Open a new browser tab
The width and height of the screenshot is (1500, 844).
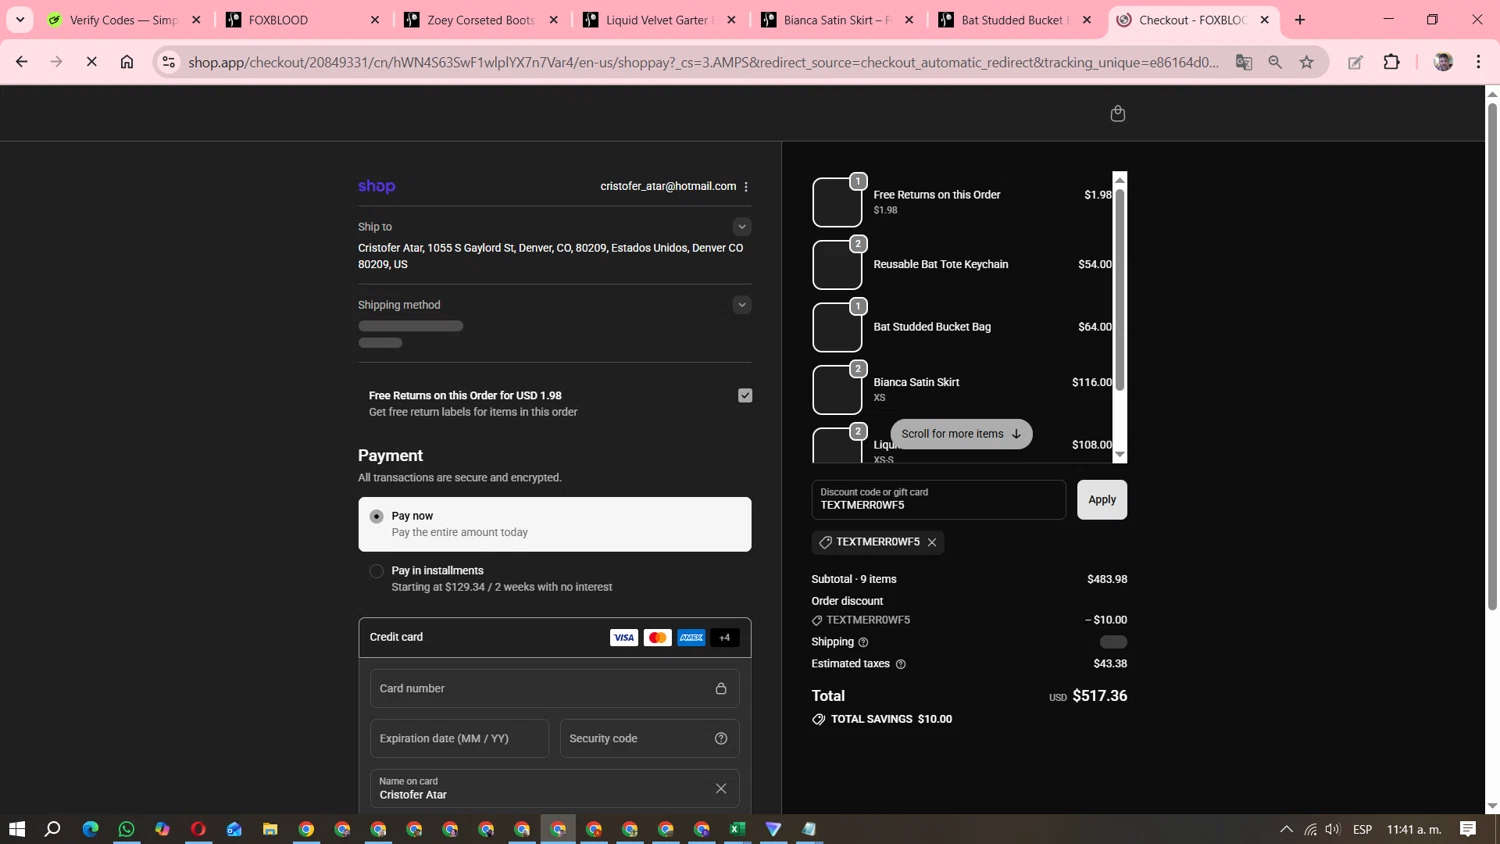[1300, 20]
